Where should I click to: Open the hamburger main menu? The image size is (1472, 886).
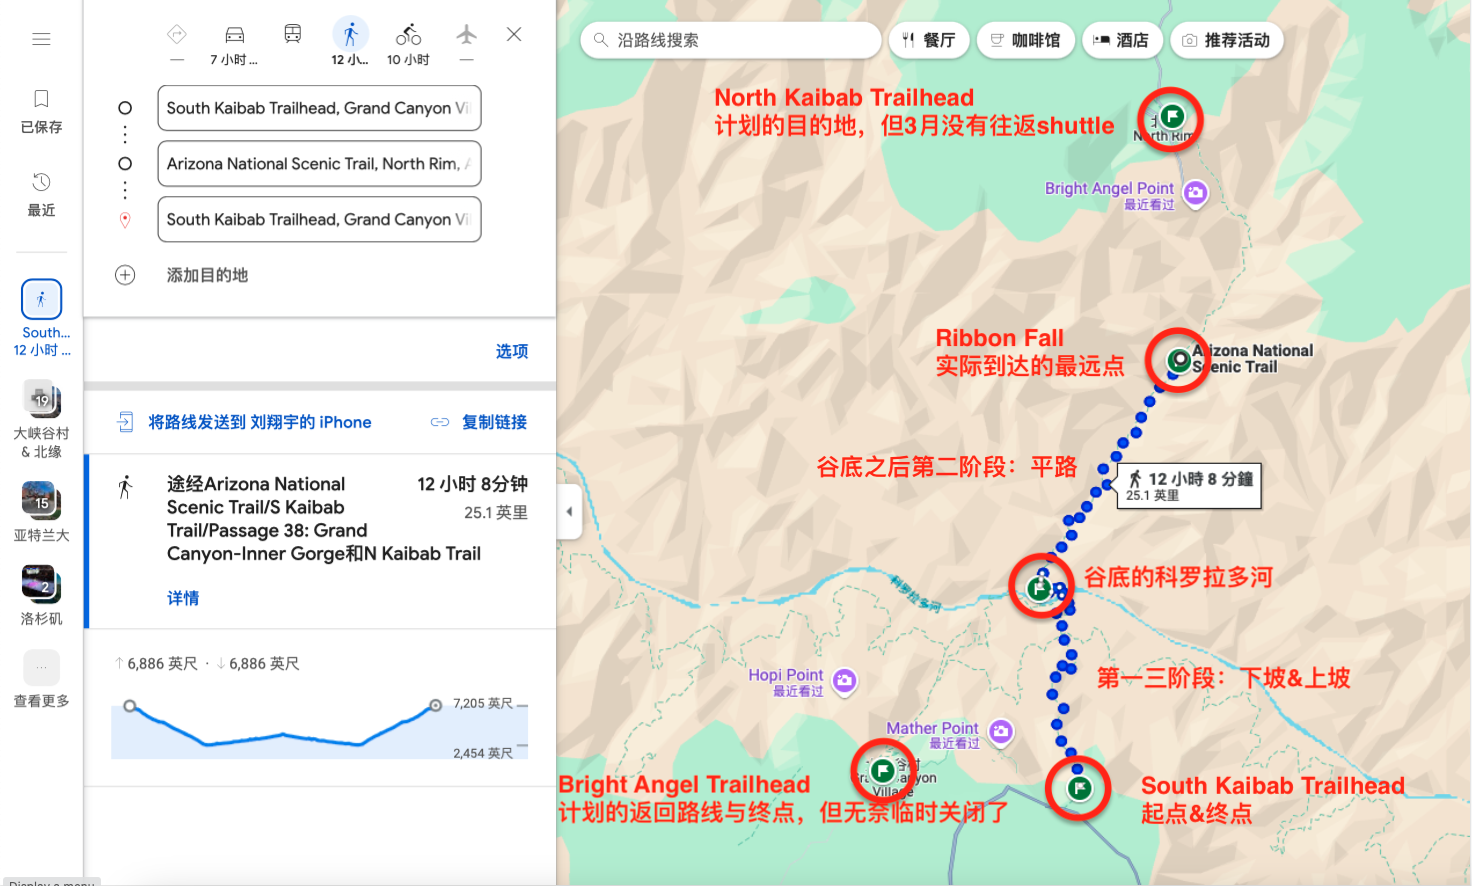41,39
